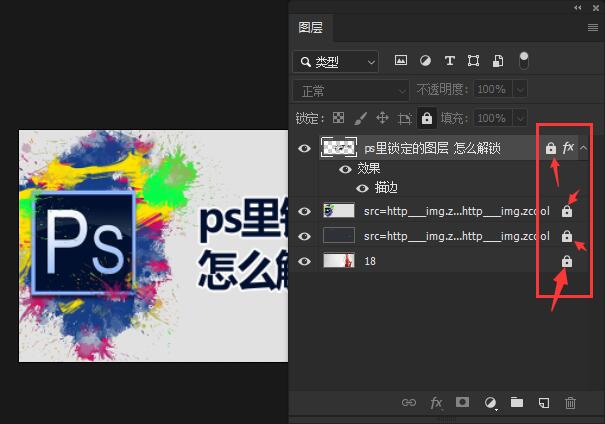Delete layer with trash icon
605x424 pixels.
[570, 403]
